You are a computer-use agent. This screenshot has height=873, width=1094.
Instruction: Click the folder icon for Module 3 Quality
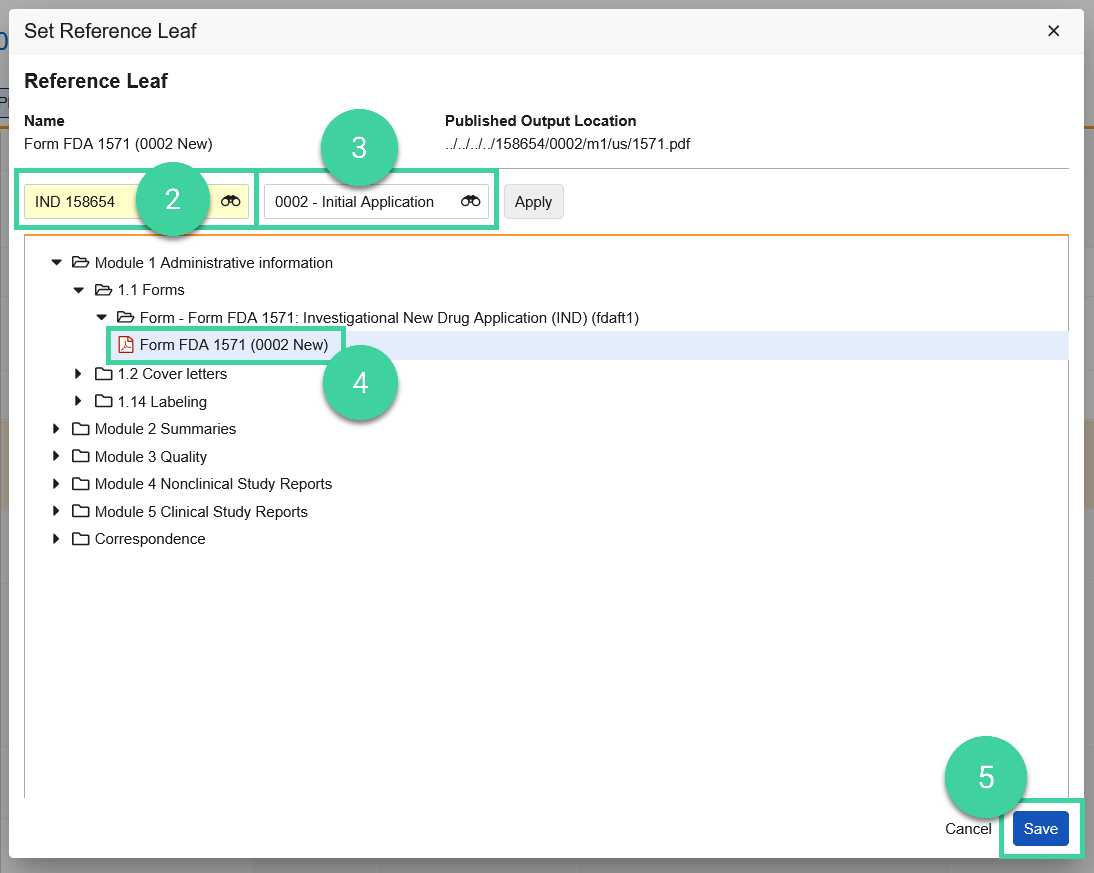[x=80, y=456]
